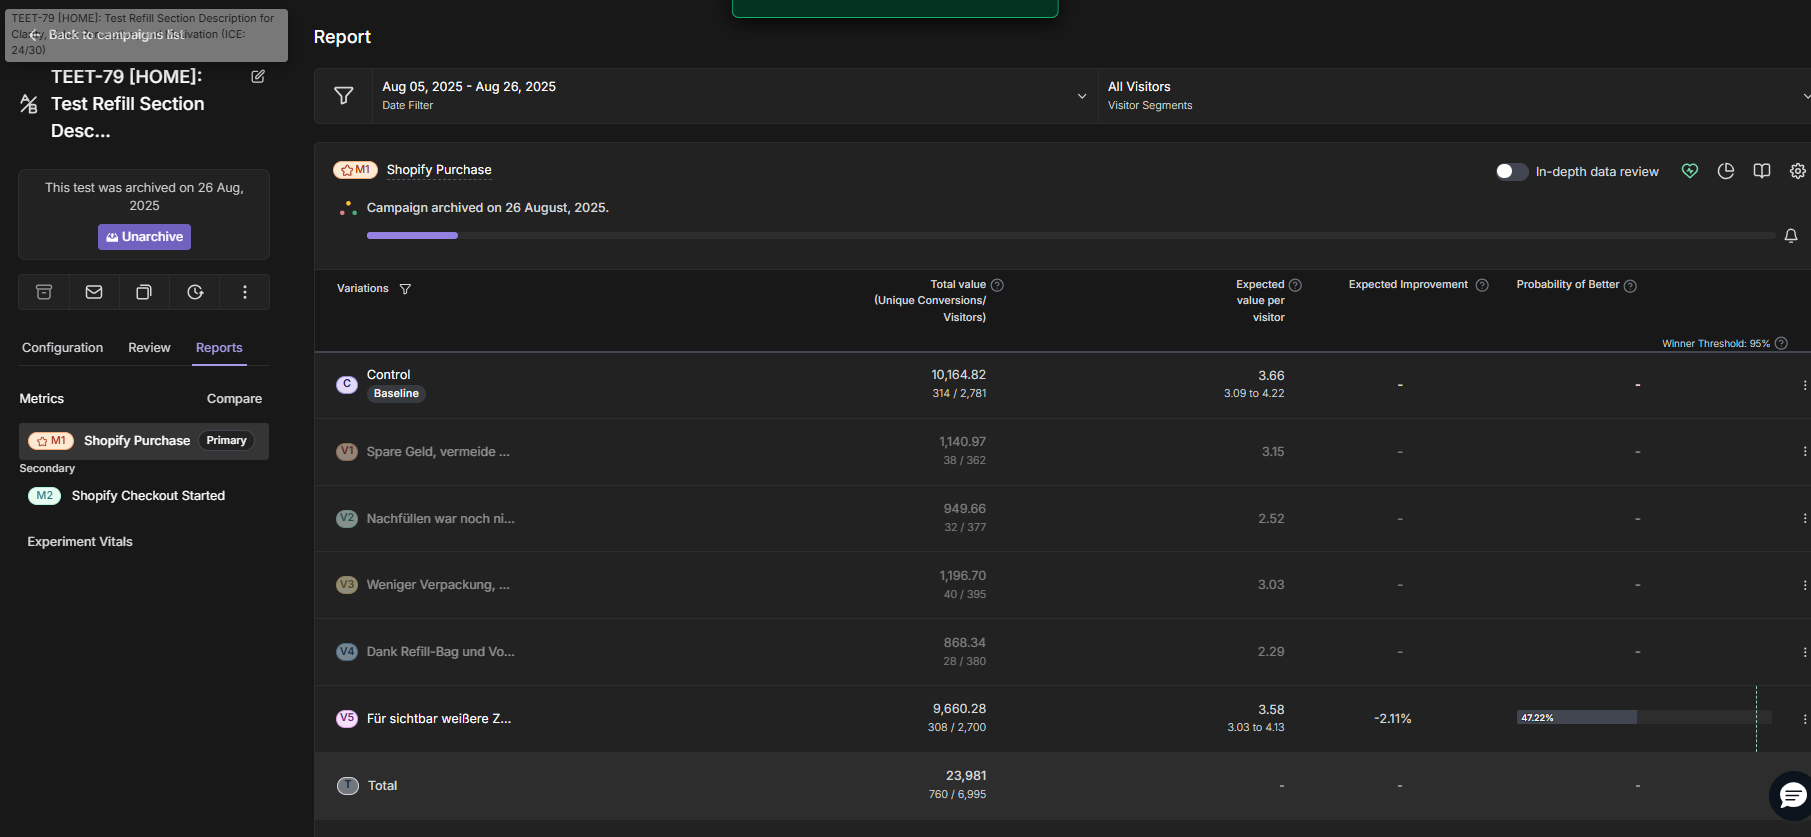This screenshot has height=837, width=1811.
Task: Click Shopify Purchase metric title link
Action: [x=439, y=170]
